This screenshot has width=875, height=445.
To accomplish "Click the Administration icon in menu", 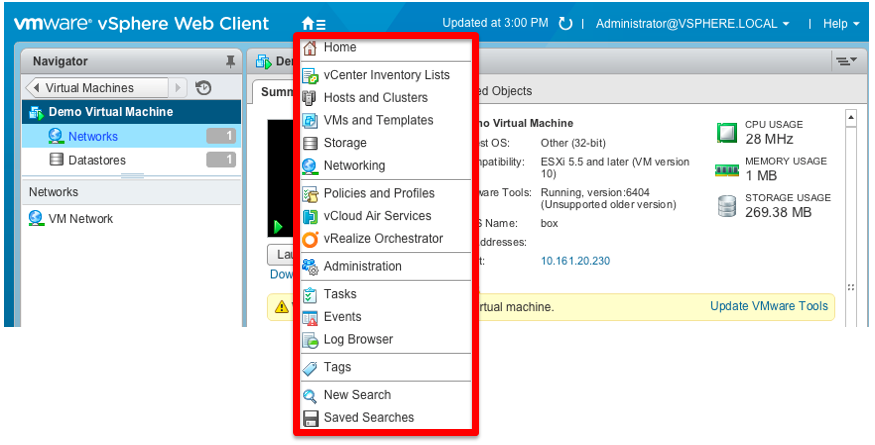I will pos(310,267).
